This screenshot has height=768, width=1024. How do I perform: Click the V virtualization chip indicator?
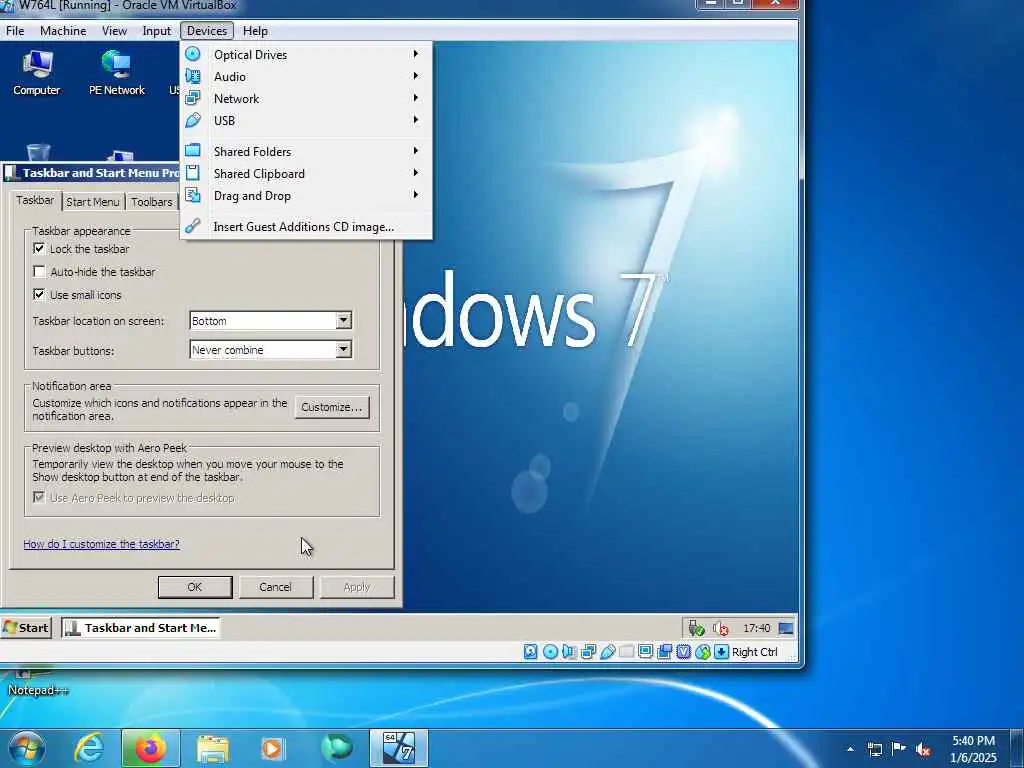coord(684,651)
